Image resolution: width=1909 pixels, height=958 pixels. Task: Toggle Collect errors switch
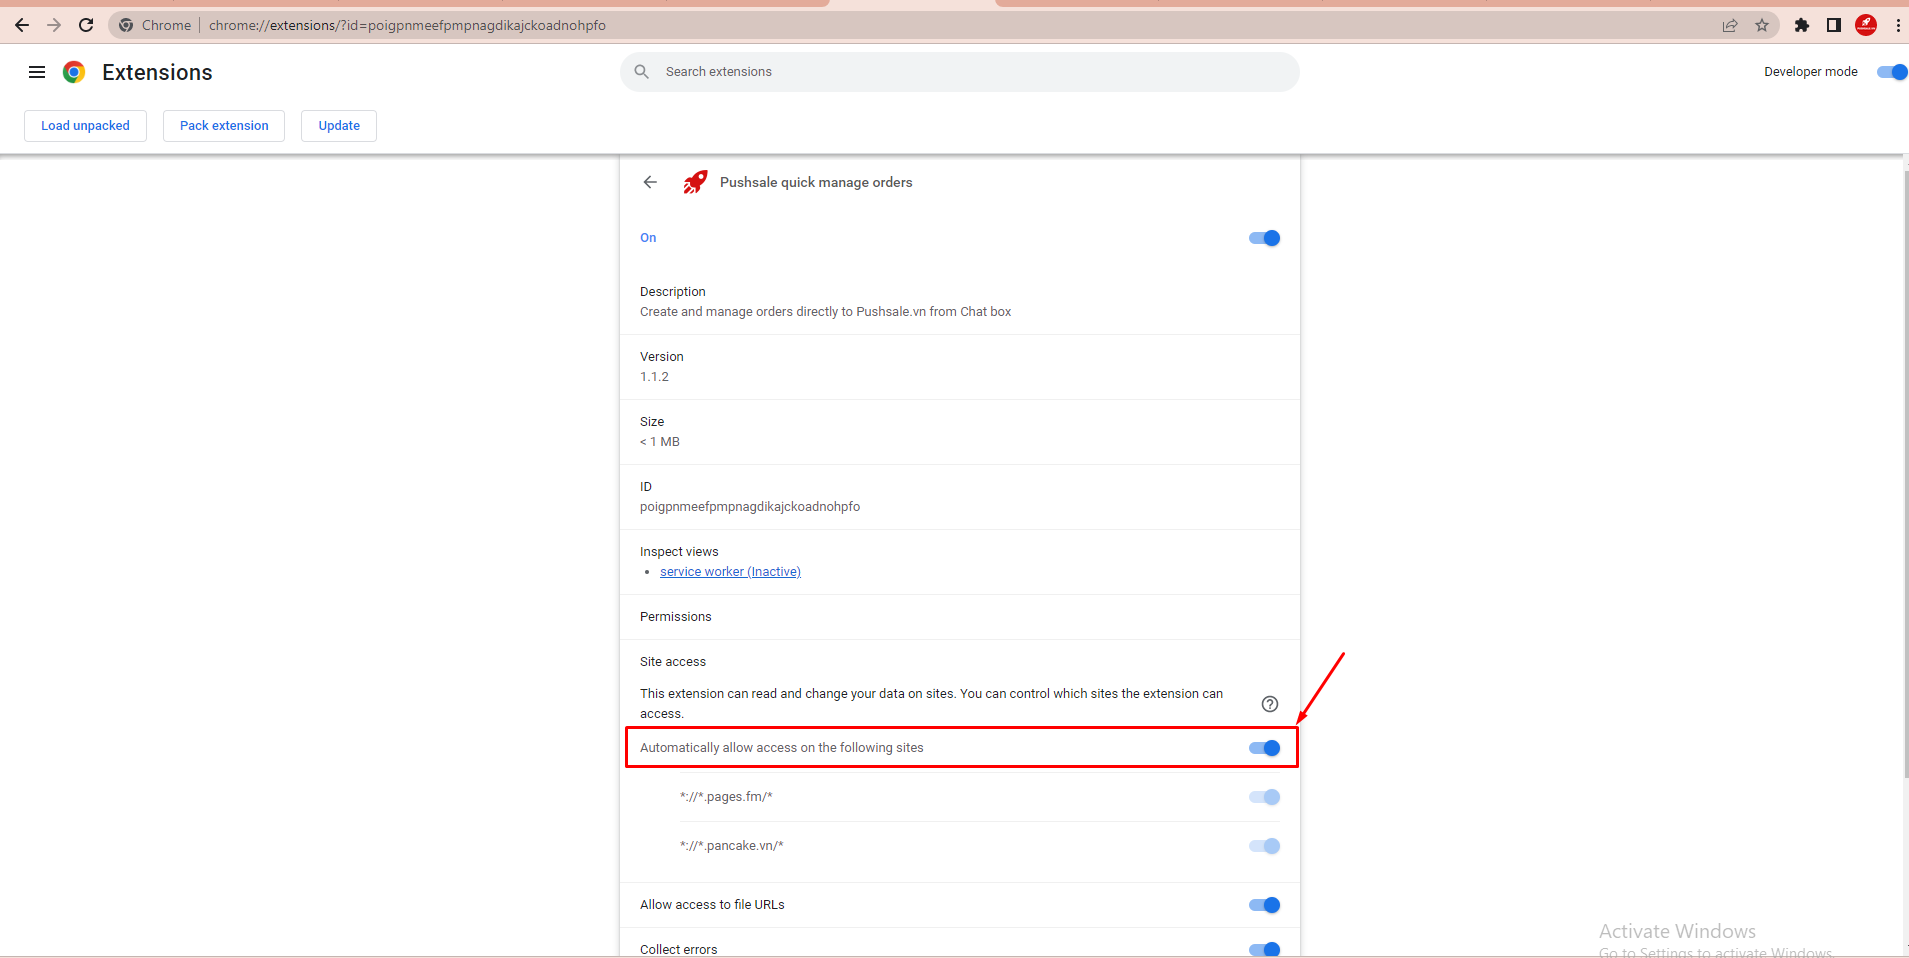(x=1264, y=949)
